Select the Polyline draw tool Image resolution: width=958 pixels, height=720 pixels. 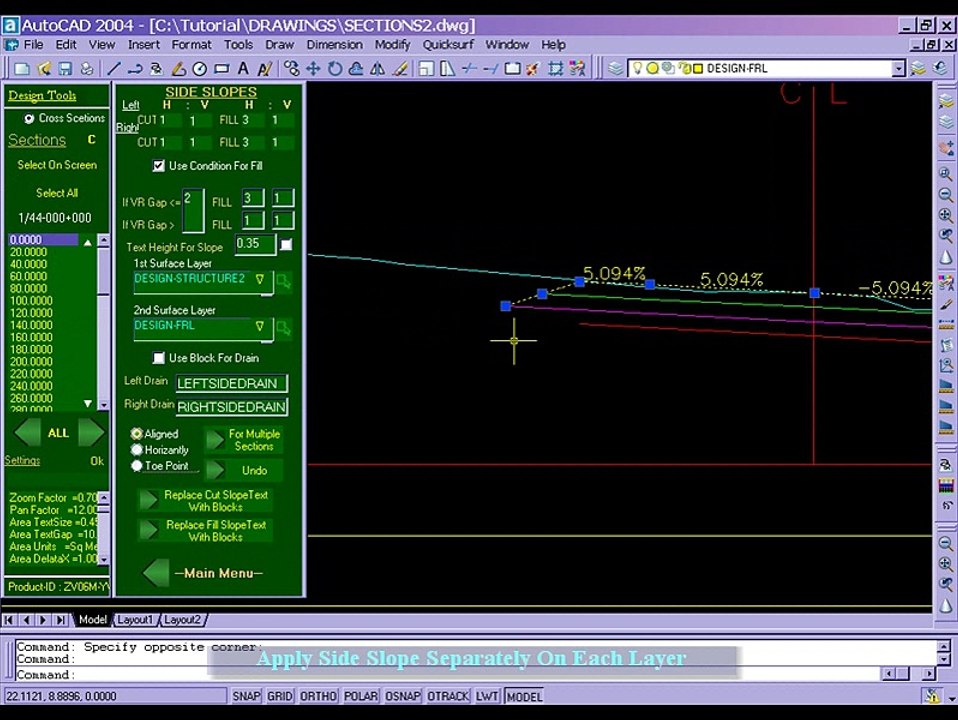[x=135, y=68]
